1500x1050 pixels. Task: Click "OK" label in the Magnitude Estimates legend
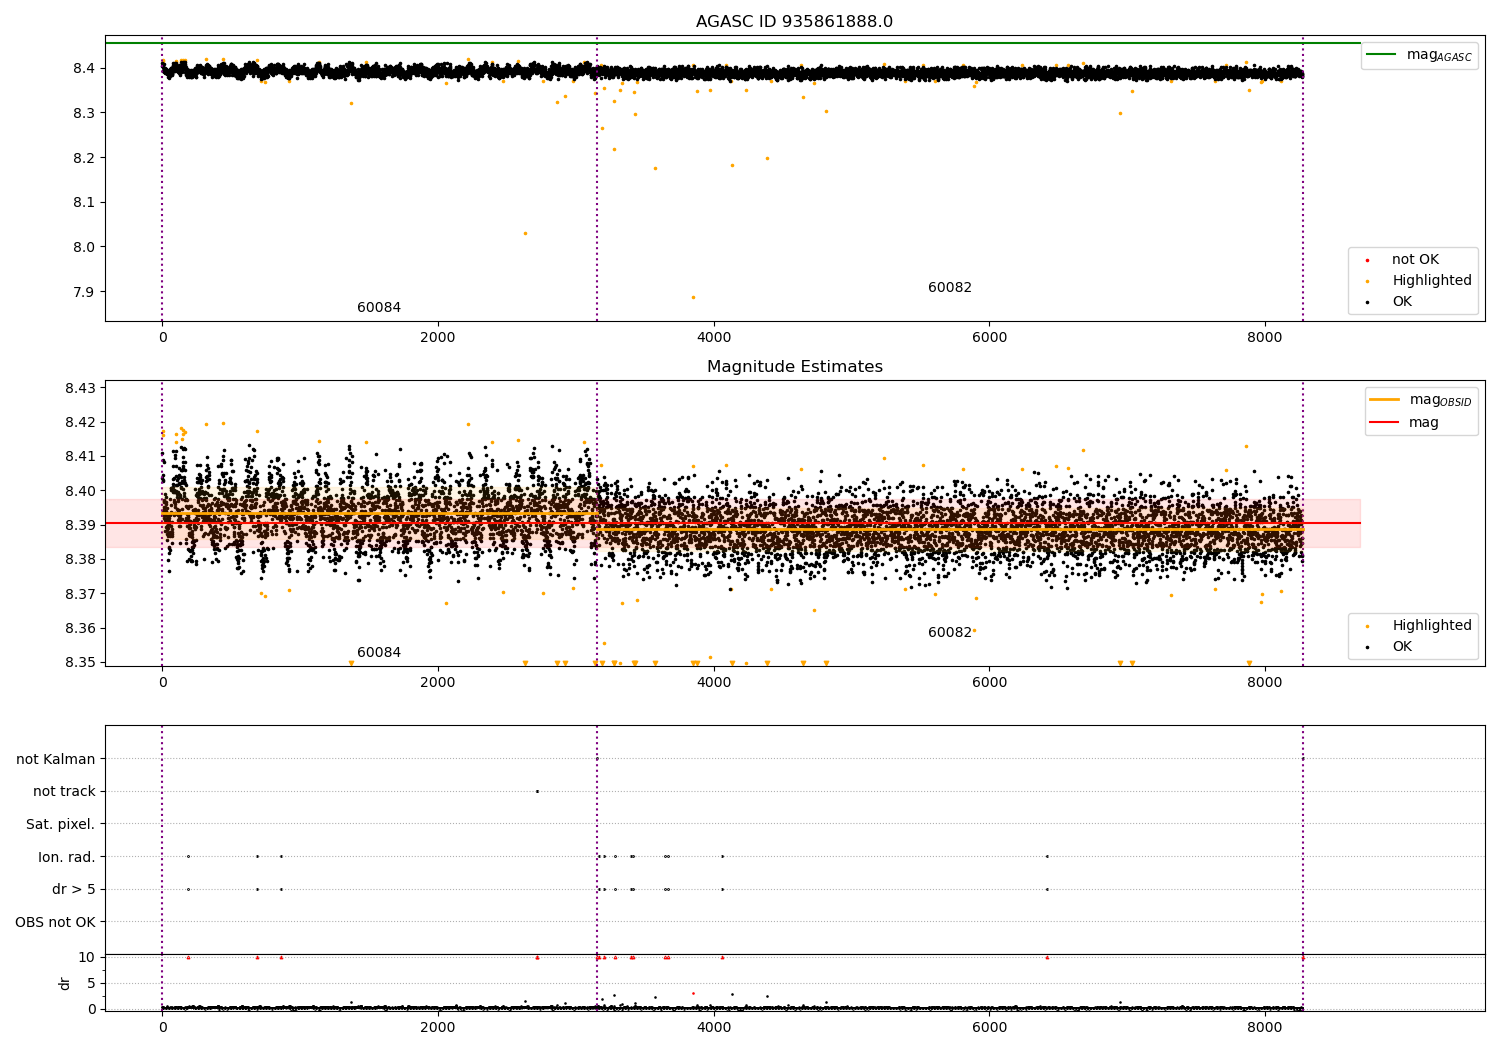click(x=1402, y=647)
